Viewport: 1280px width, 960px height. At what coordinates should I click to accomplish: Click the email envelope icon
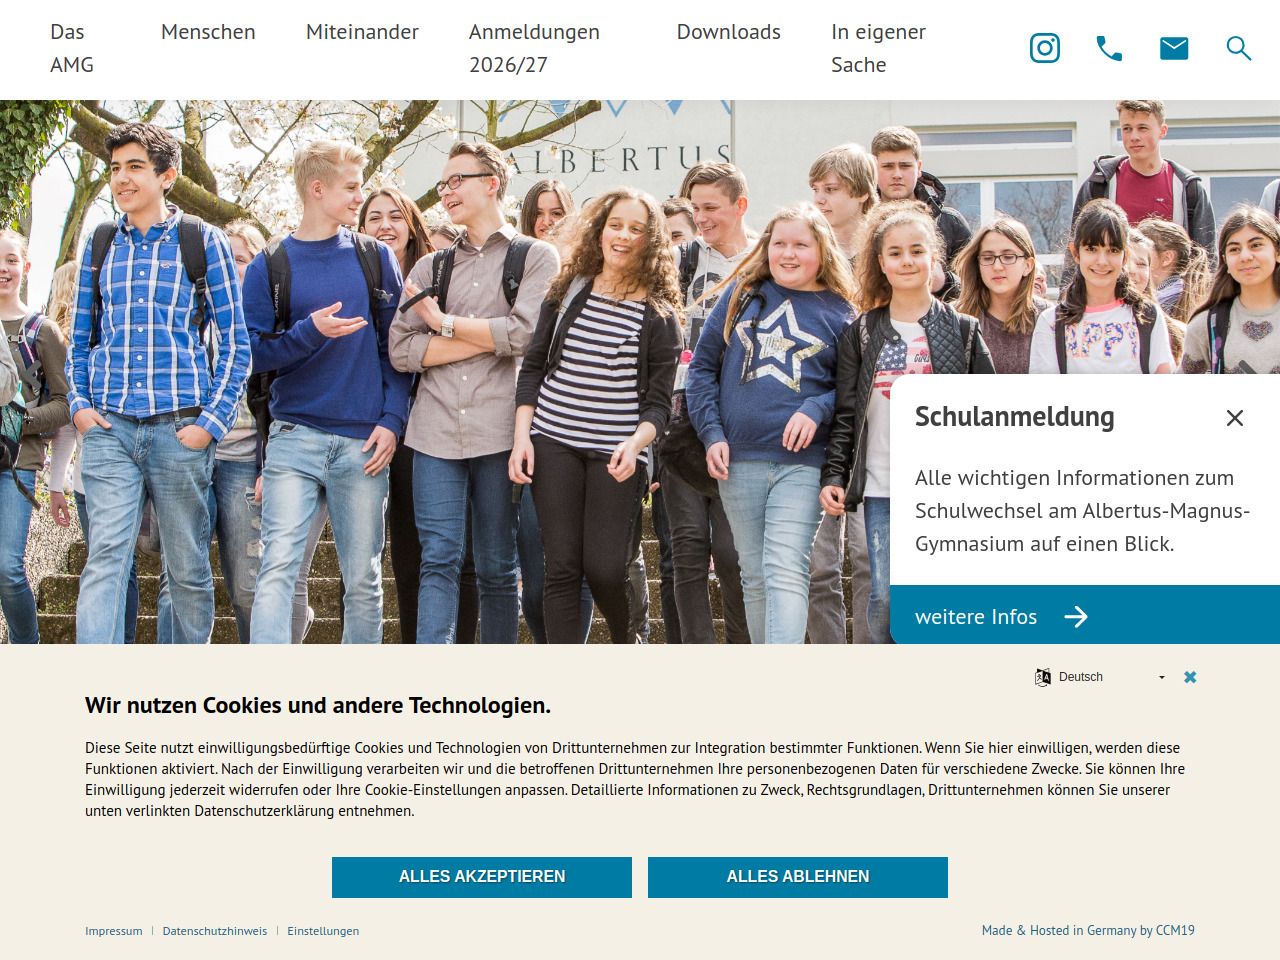click(1174, 48)
